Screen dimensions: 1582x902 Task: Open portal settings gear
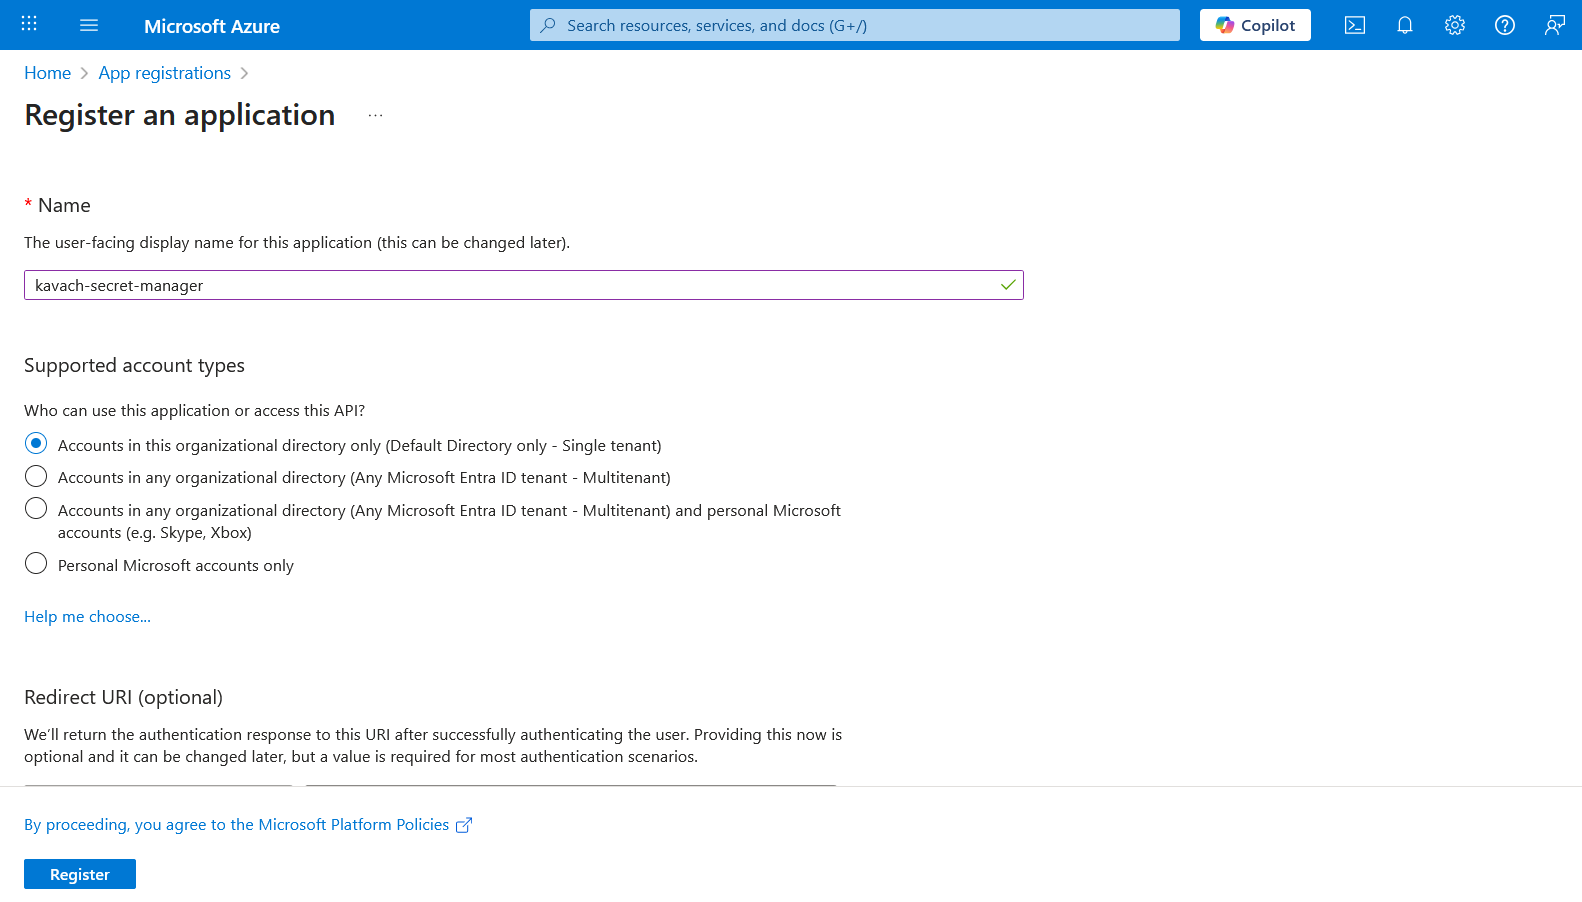point(1455,25)
